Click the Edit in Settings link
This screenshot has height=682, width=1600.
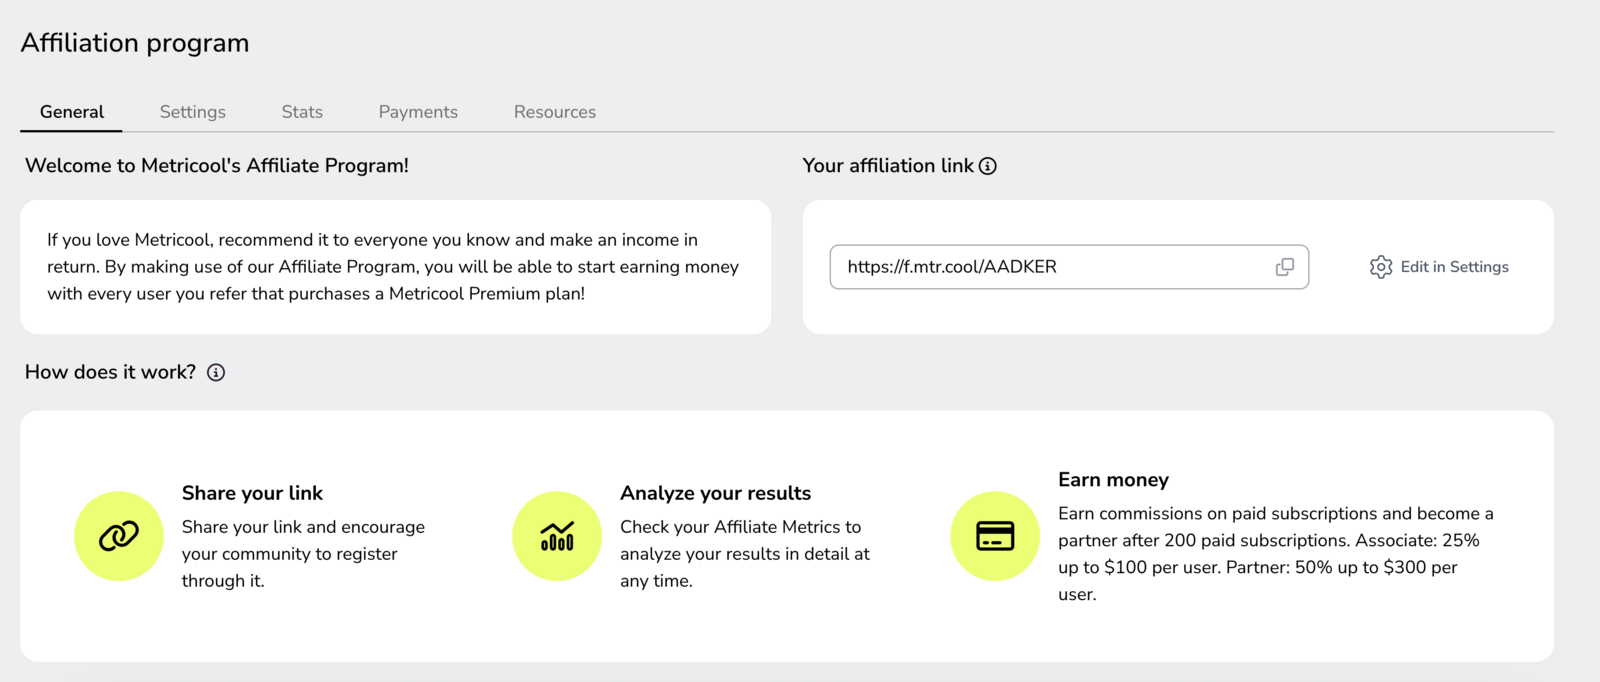[1439, 267]
